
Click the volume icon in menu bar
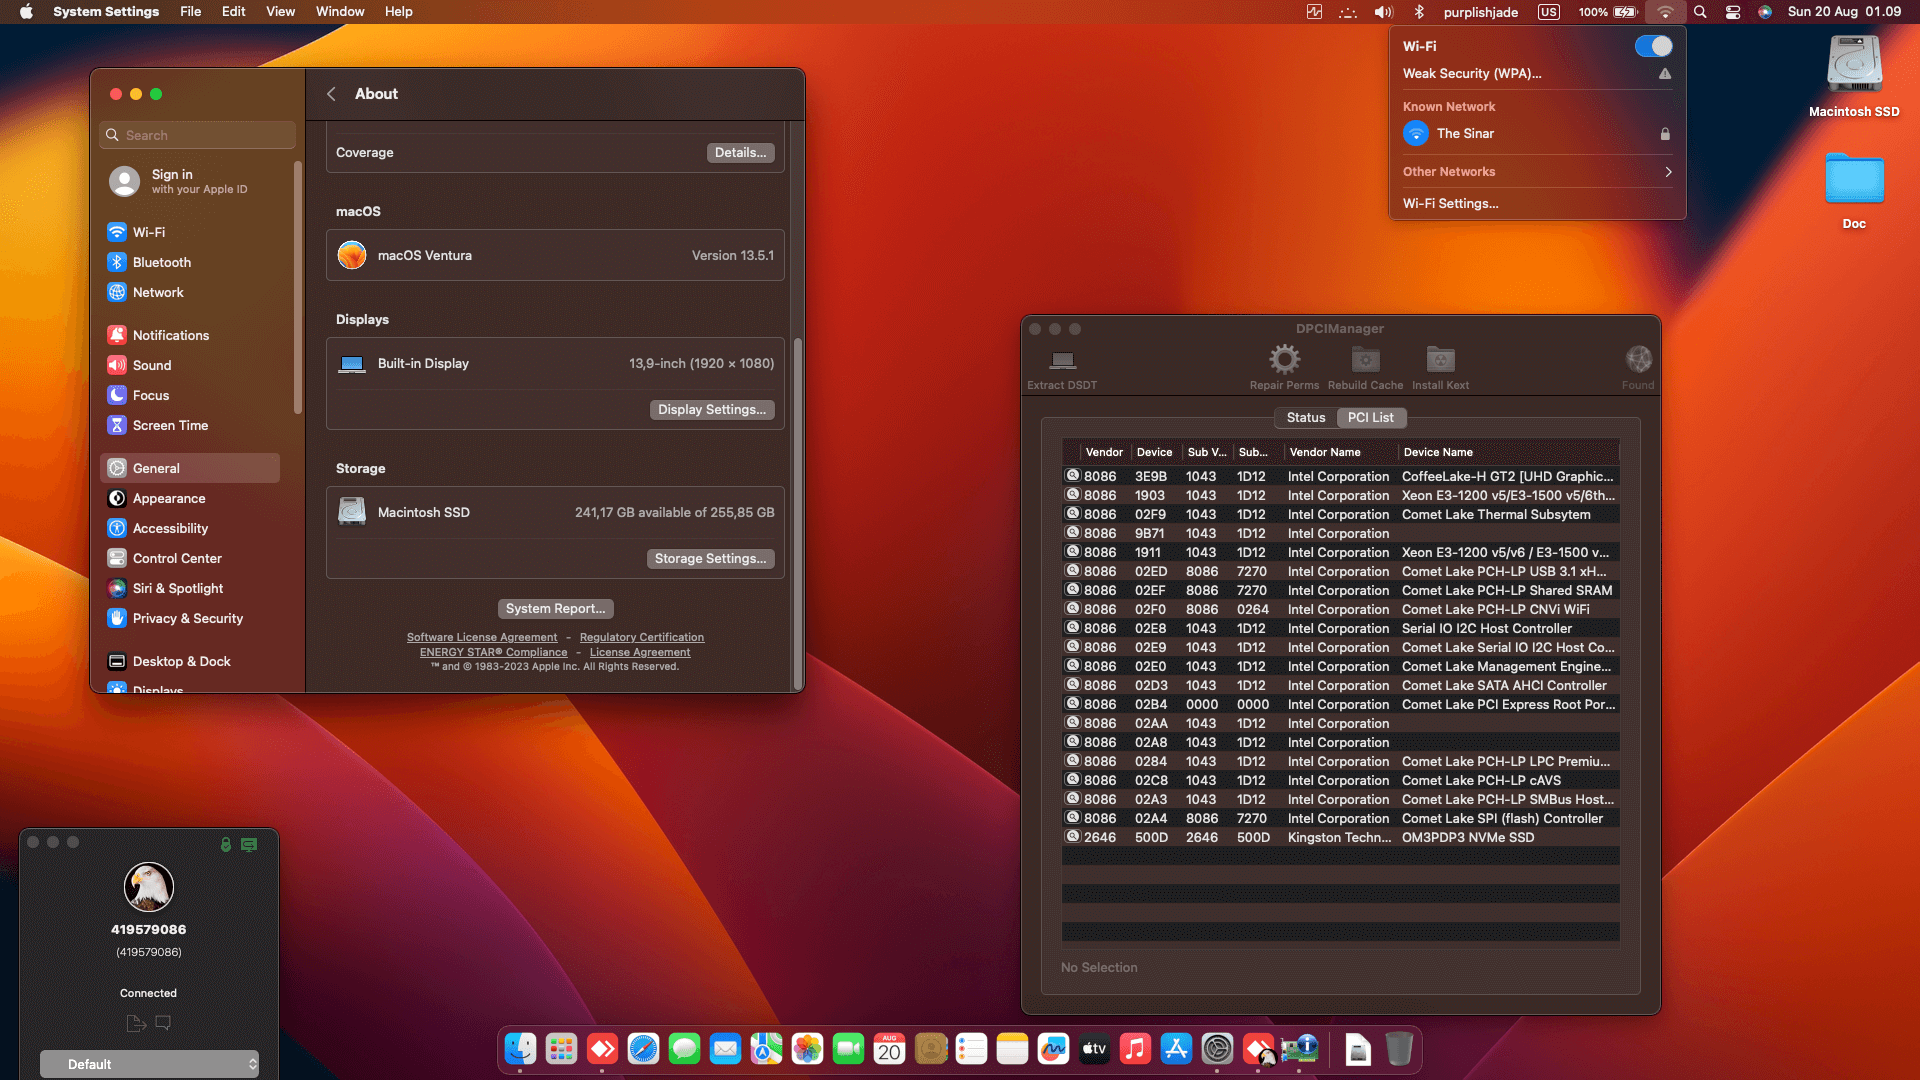1383,12
